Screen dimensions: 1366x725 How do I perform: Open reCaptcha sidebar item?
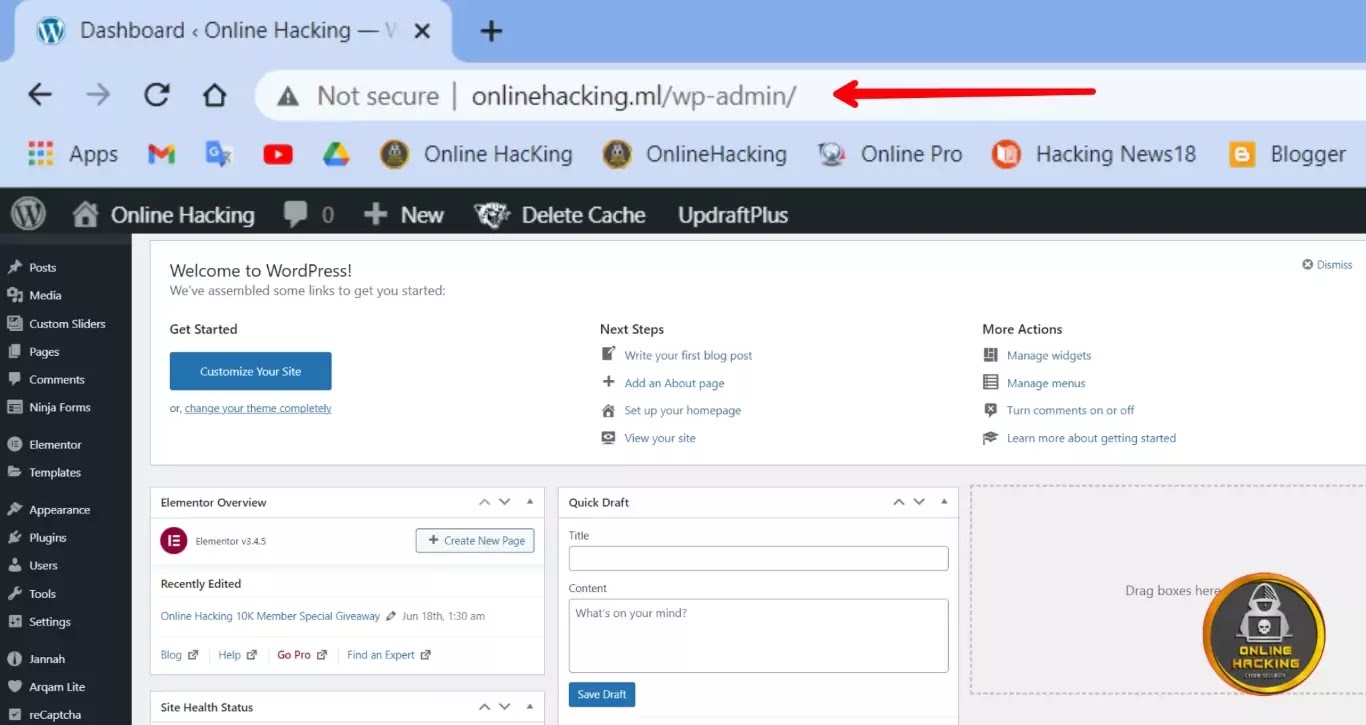(x=55, y=715)
